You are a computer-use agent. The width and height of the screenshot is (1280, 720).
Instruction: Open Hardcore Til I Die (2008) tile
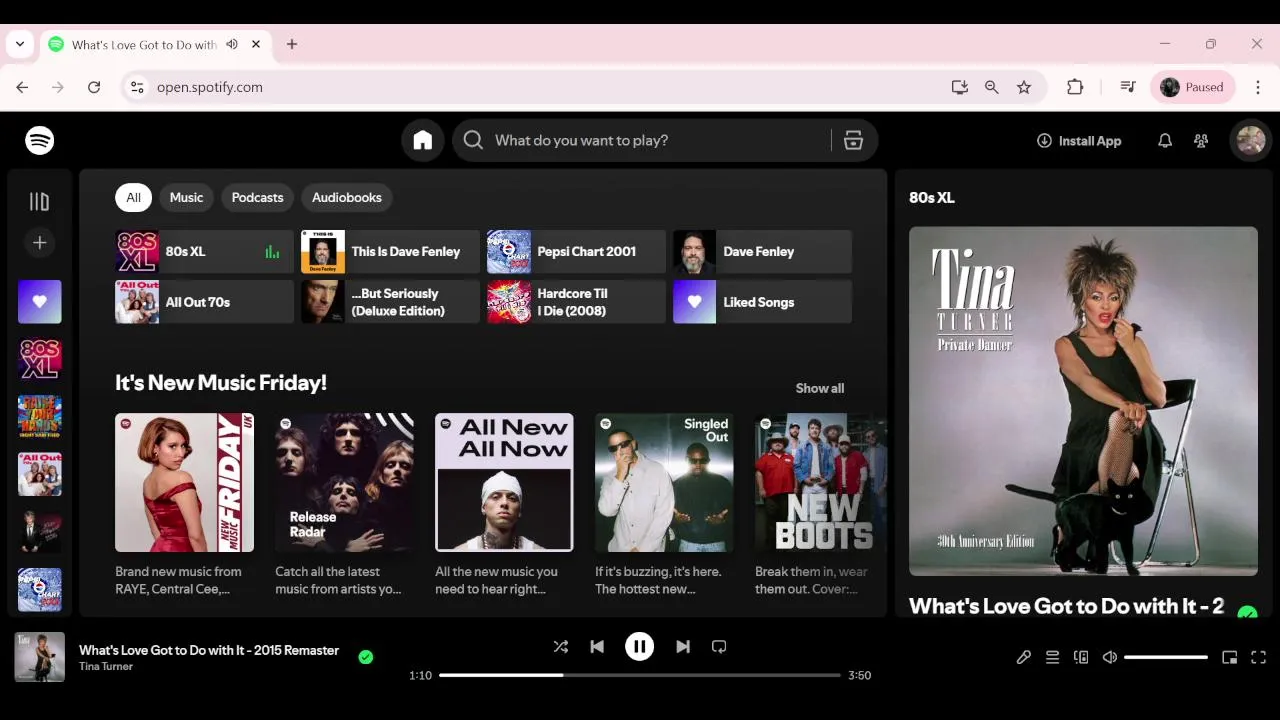[576, 302]
